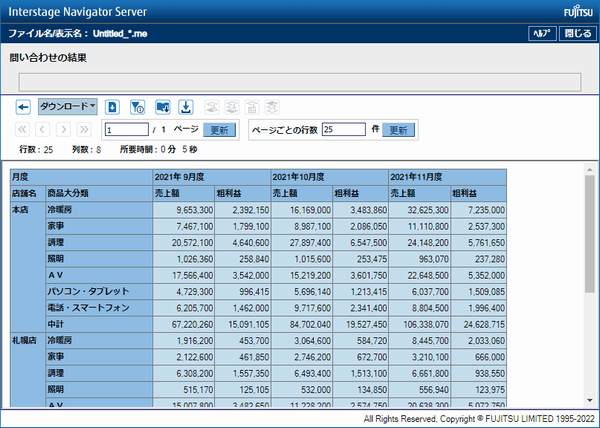
Task: Click 売上額 header under 2021年 9月度
Action: pos(183,194)
